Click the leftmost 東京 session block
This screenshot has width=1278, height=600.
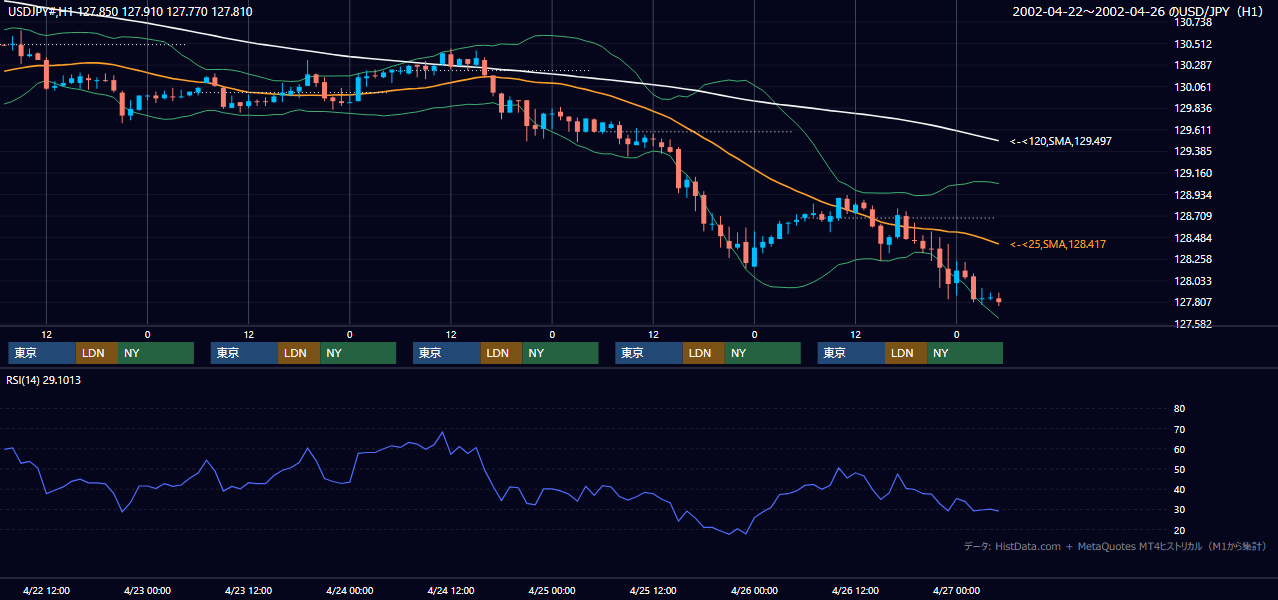pyautogui.click(x=42, y=353)
